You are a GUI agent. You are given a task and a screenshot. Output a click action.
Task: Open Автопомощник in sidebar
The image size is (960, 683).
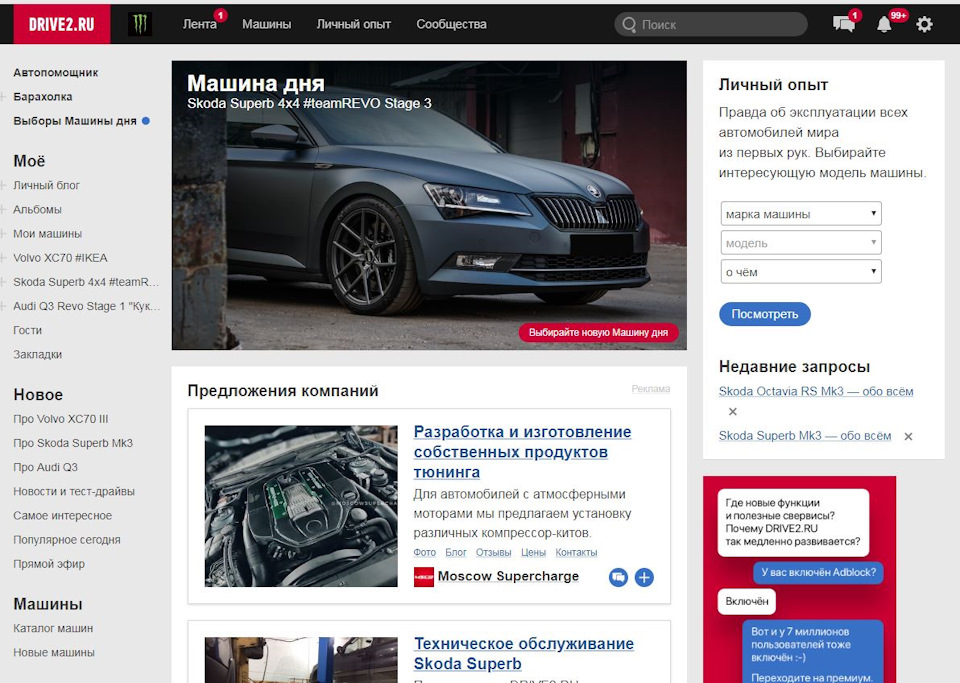56,72
